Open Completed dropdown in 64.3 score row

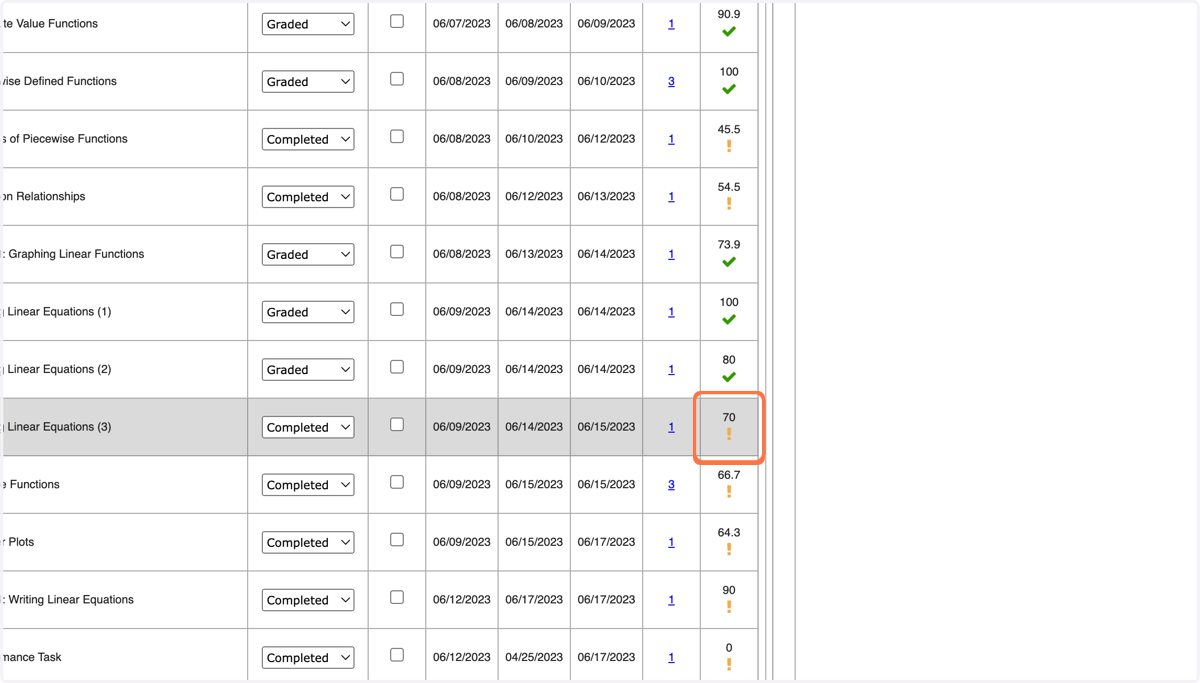click(x=308, y=543)
